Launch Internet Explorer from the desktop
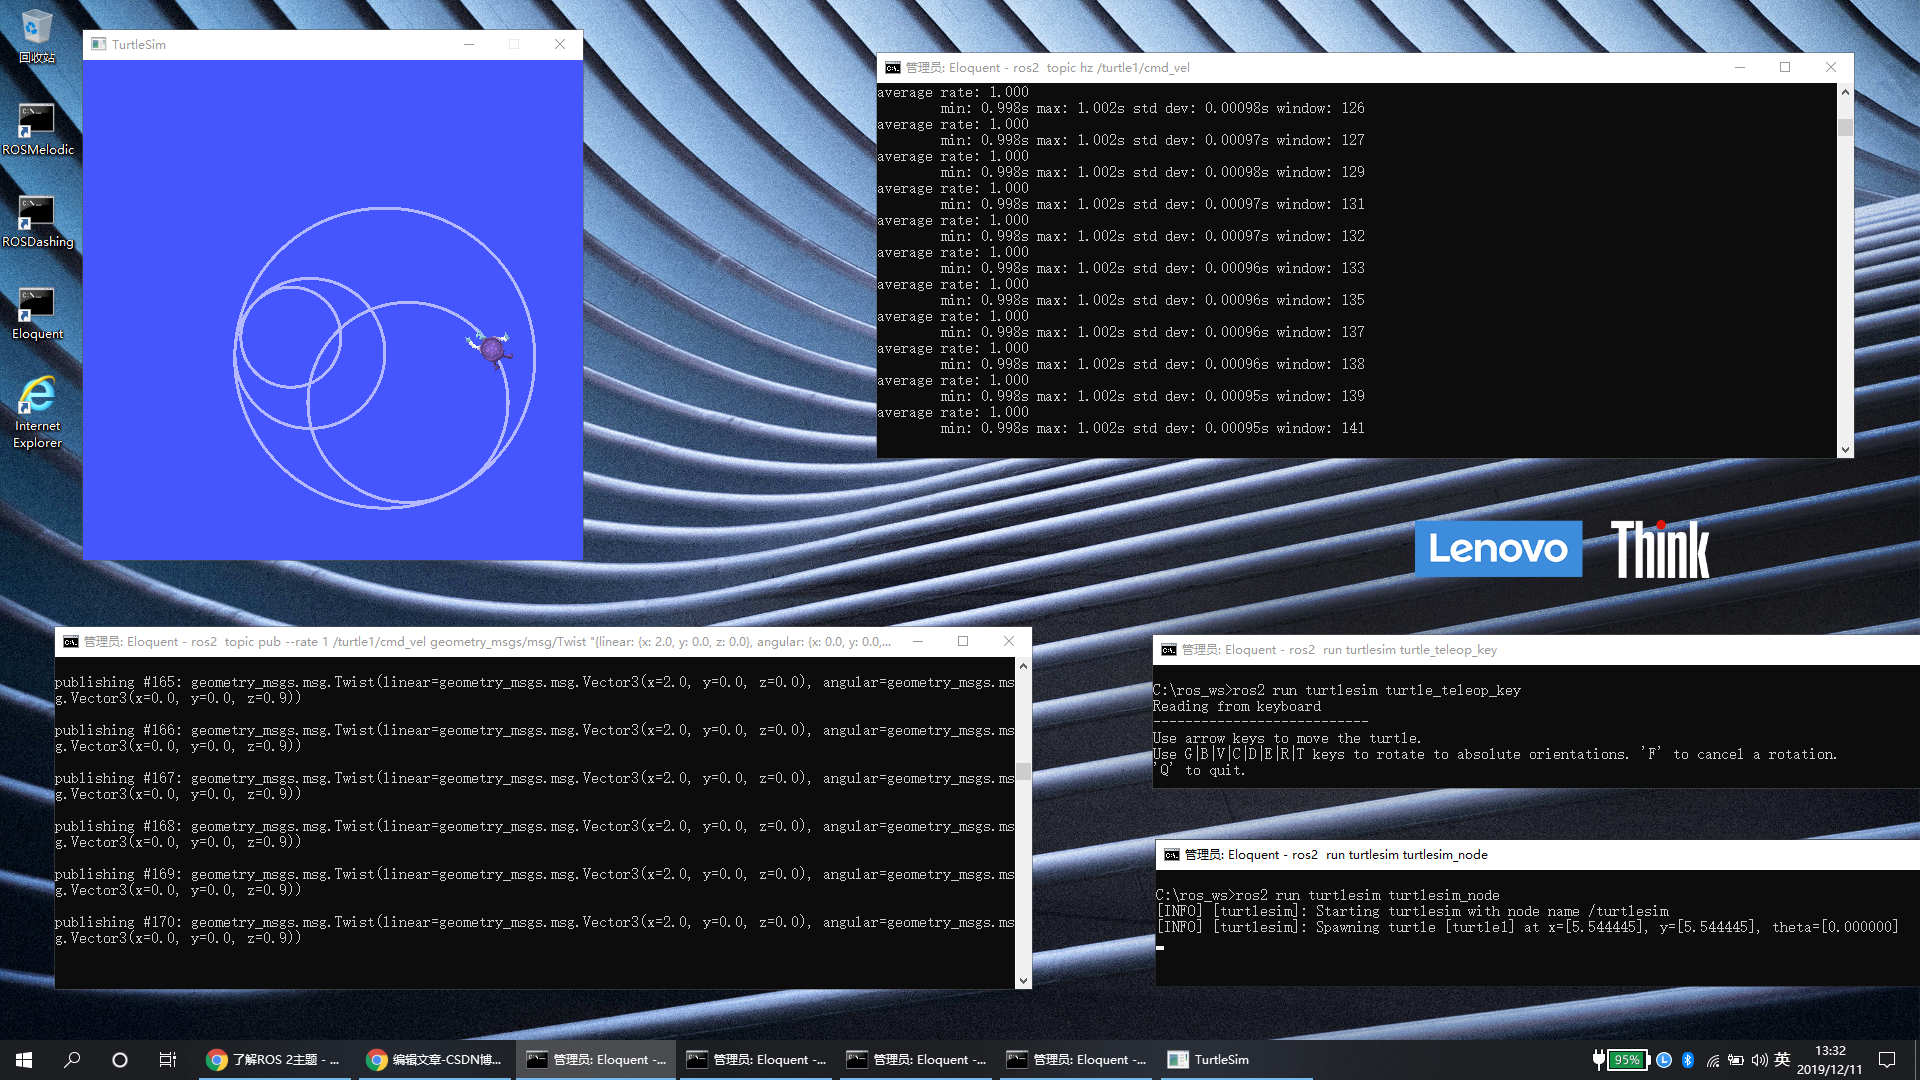This screenshot has width=1920, height=1080. tap(37, 410)
